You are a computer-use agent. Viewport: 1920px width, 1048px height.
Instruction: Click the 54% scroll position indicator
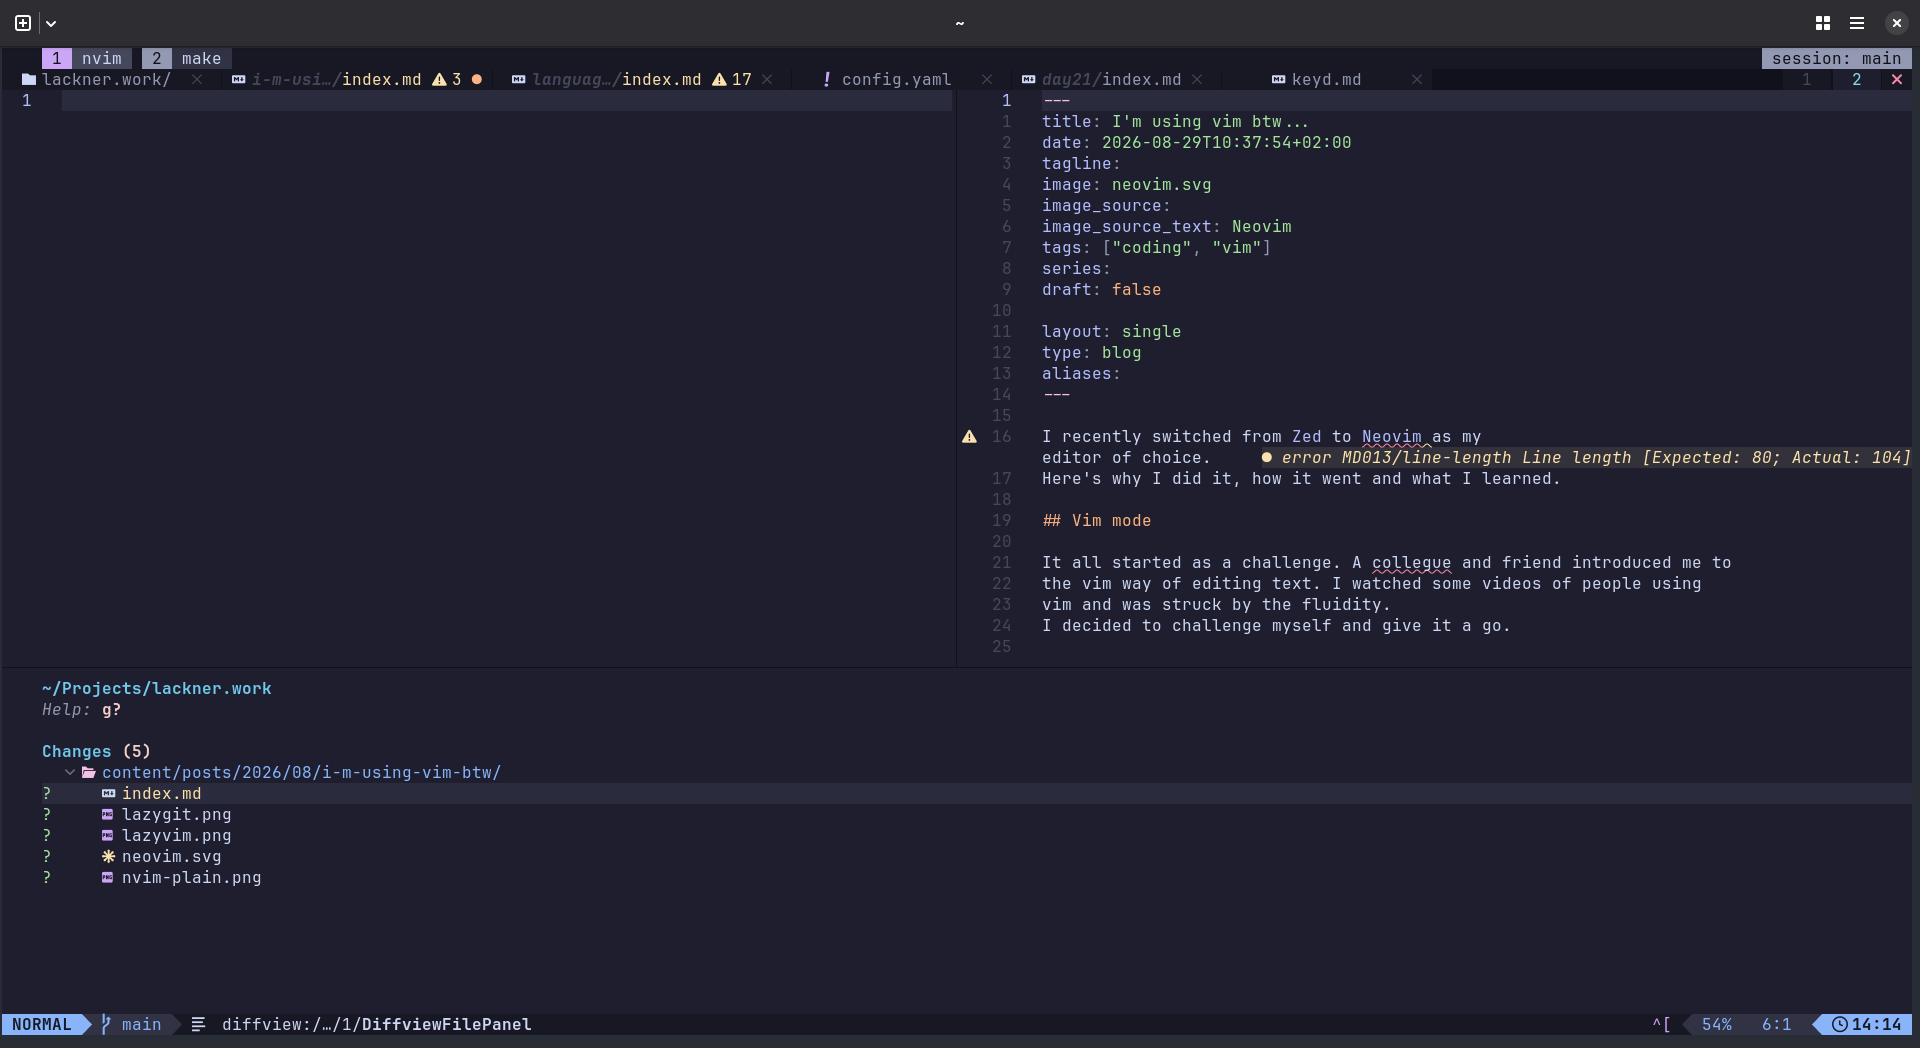click(1717, 1024)
